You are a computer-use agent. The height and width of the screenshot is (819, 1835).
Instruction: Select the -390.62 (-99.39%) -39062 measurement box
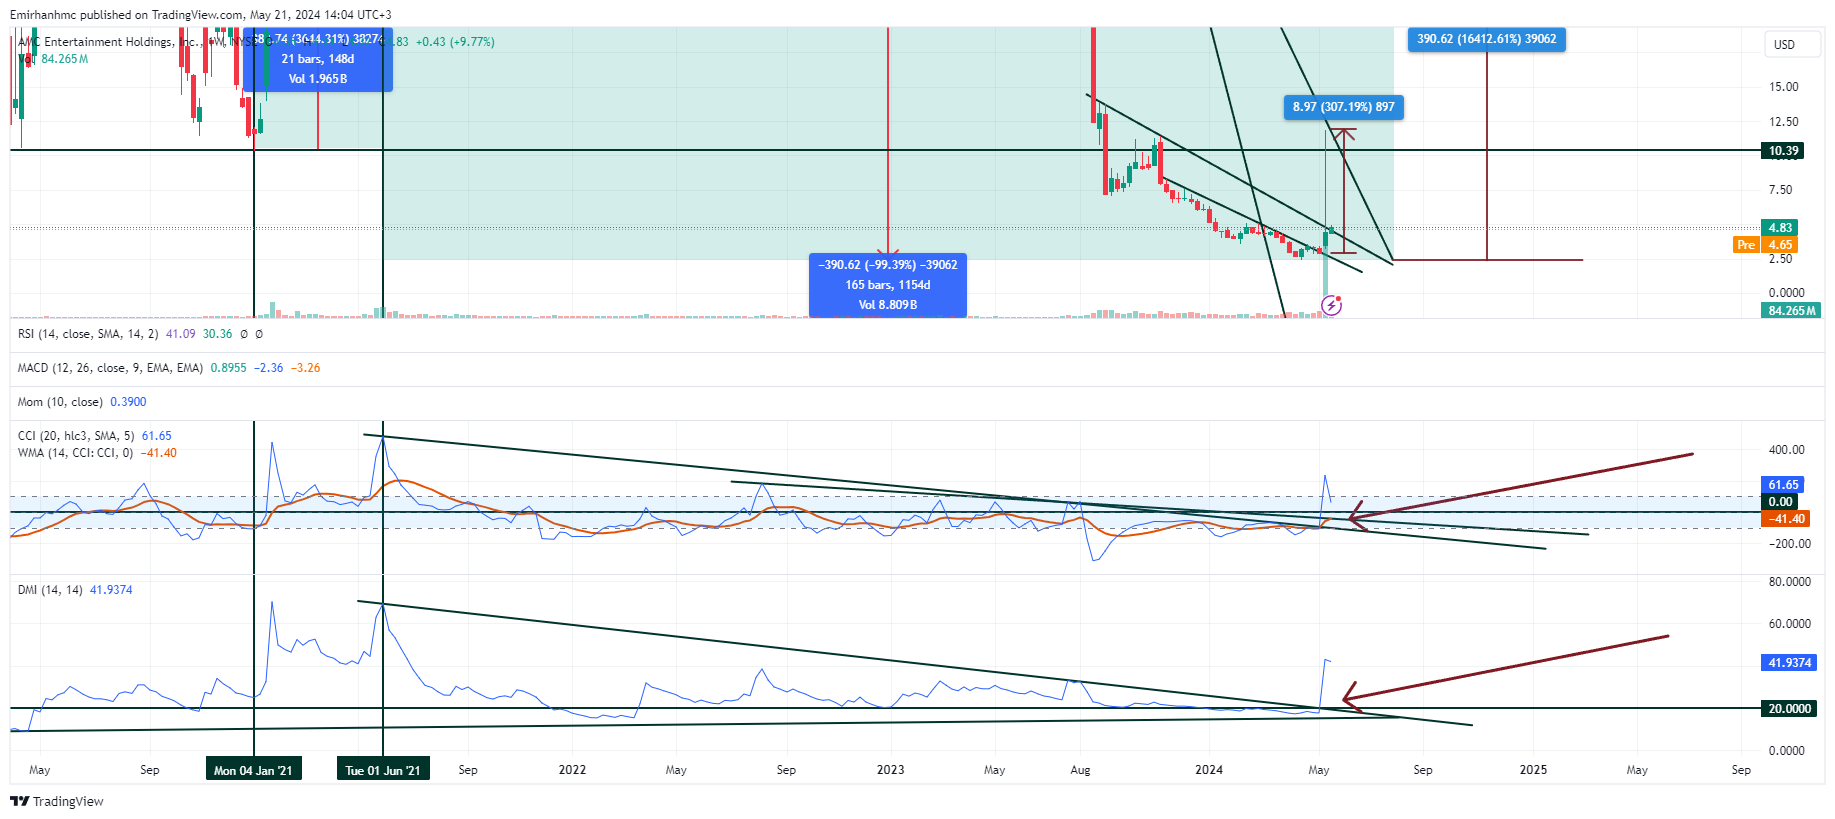[888, 285]
